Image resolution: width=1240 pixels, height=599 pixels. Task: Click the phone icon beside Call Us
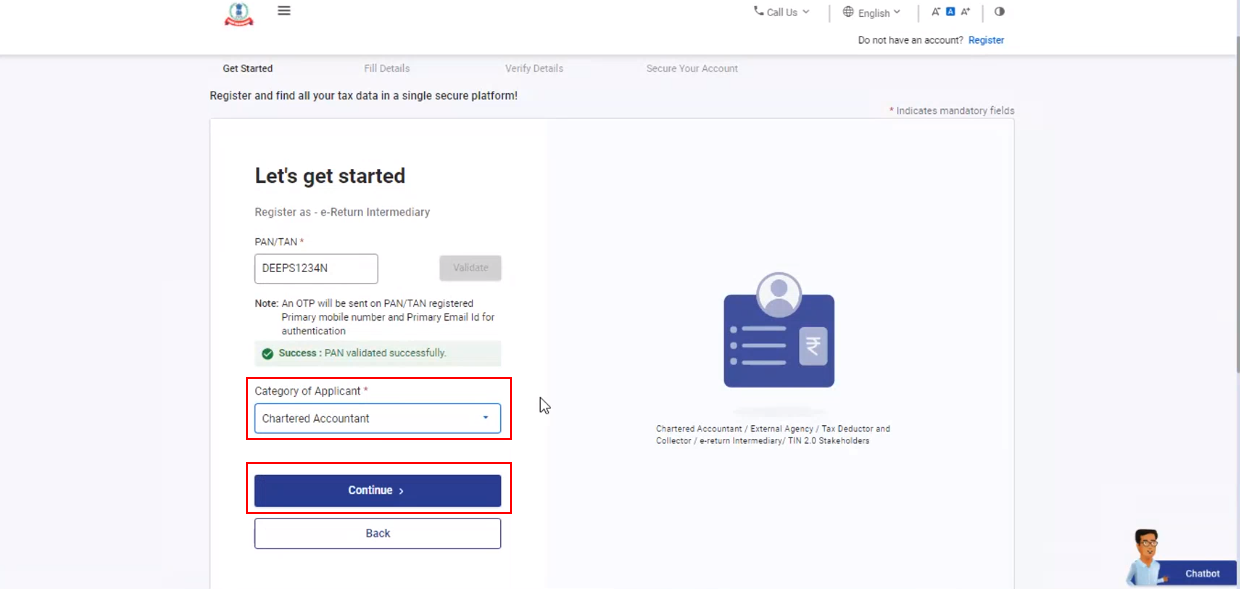click(x=758, y=12)
